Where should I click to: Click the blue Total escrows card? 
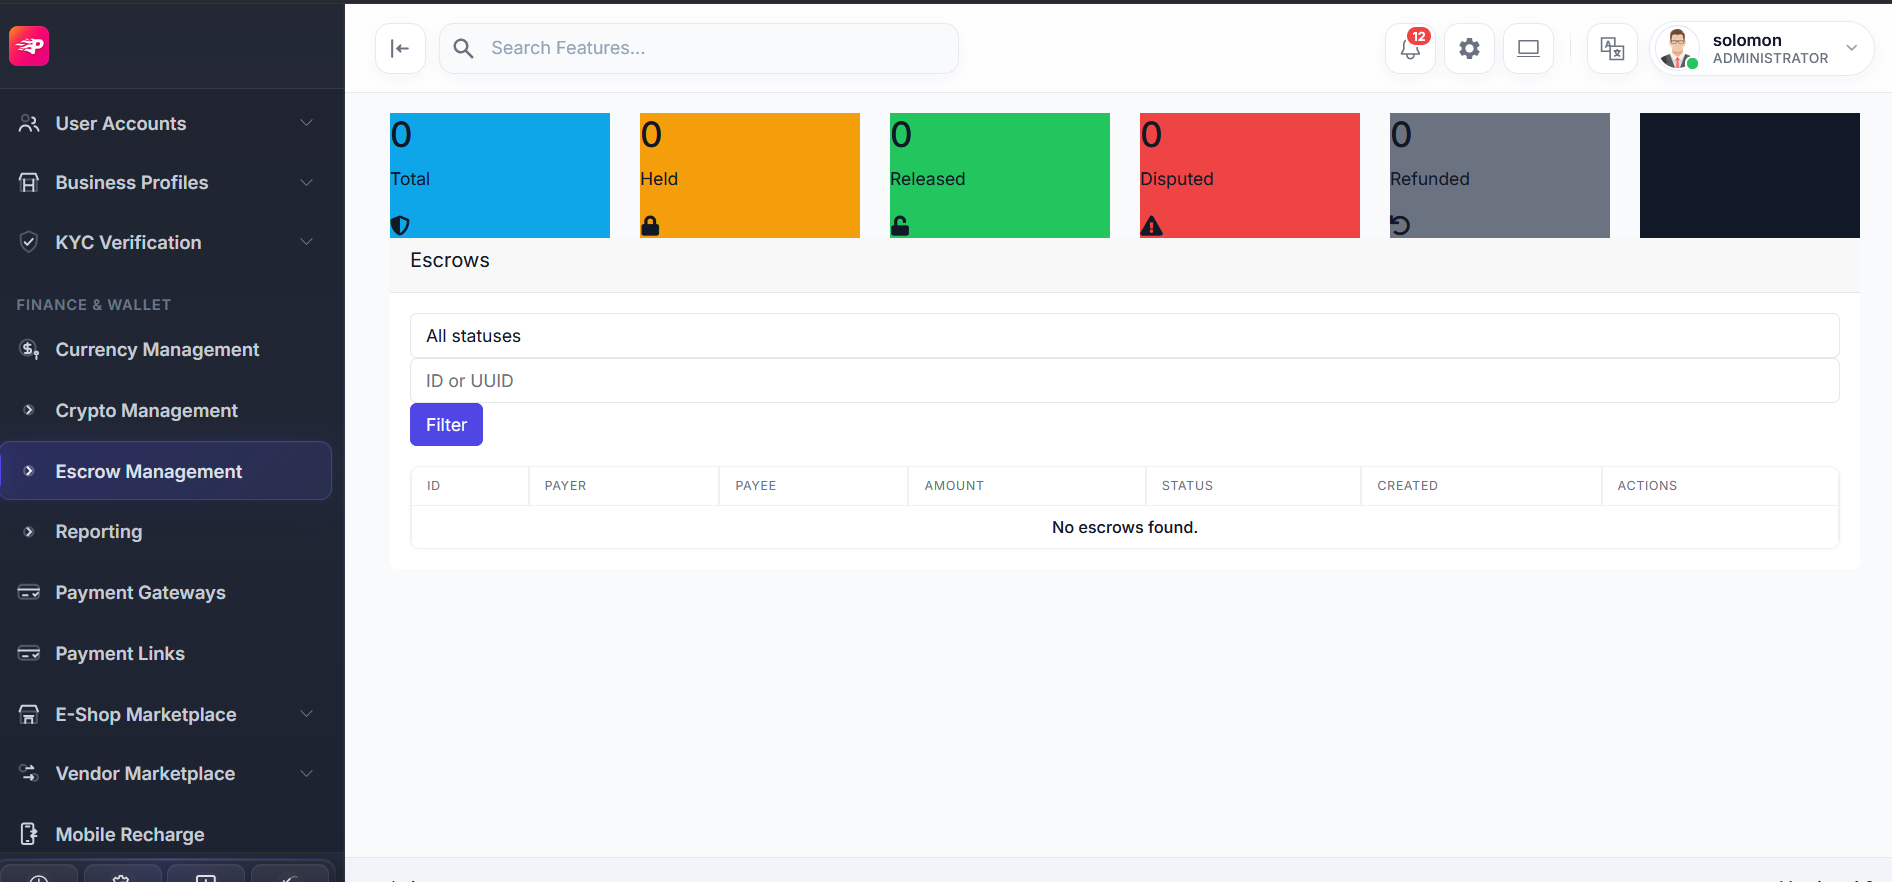click(x=500, y=175)
